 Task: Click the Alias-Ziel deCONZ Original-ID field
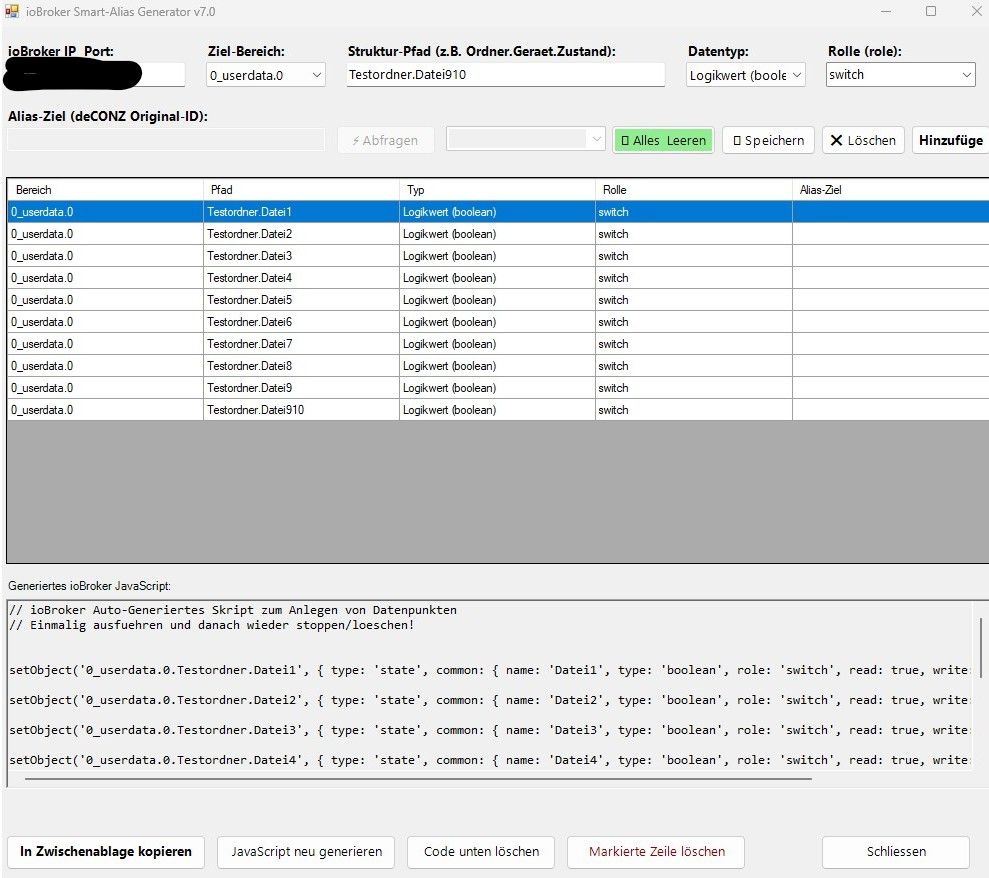click(166, 139)
